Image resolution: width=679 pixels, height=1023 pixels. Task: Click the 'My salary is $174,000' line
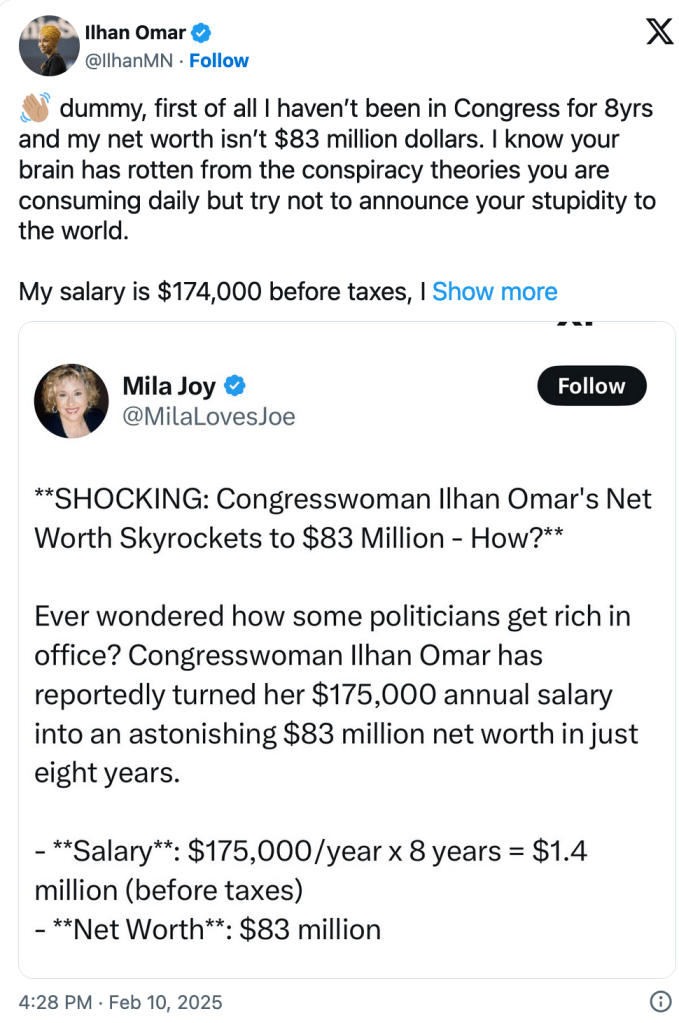[x=222, y=292]
